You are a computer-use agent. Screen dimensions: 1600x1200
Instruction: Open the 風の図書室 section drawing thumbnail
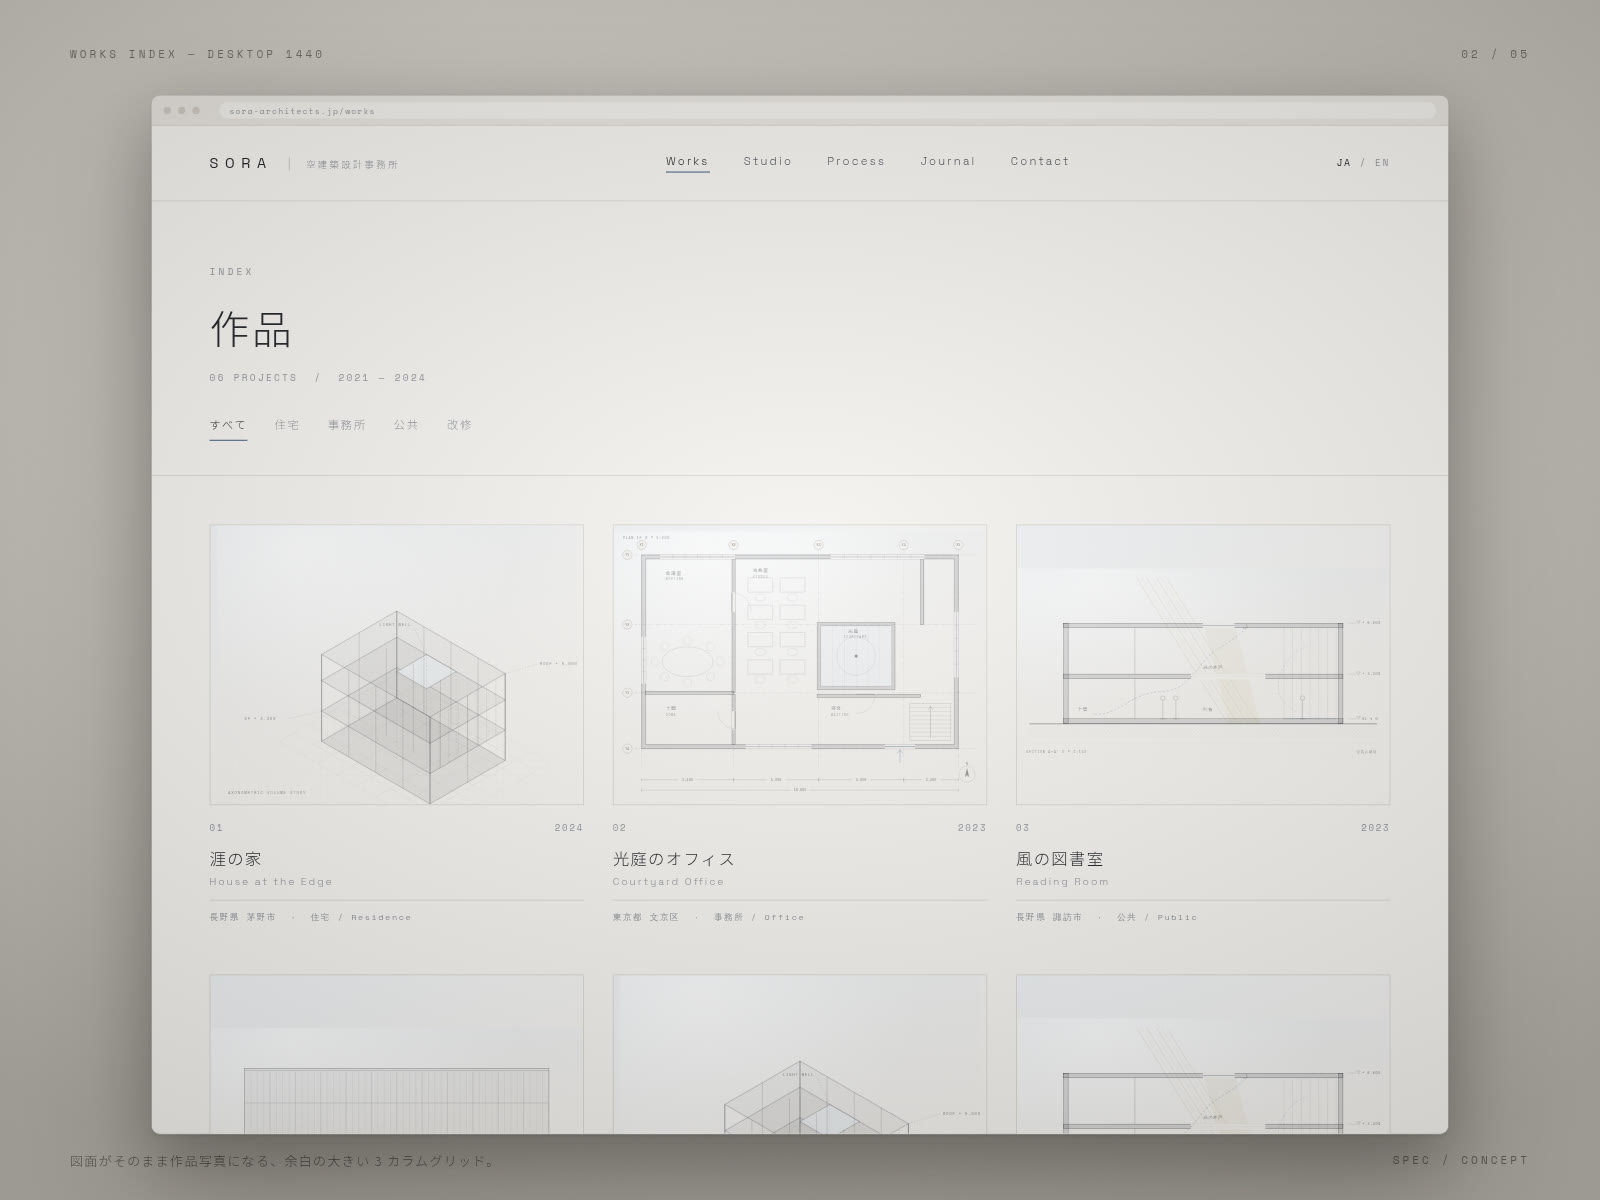pos(1203,664)
